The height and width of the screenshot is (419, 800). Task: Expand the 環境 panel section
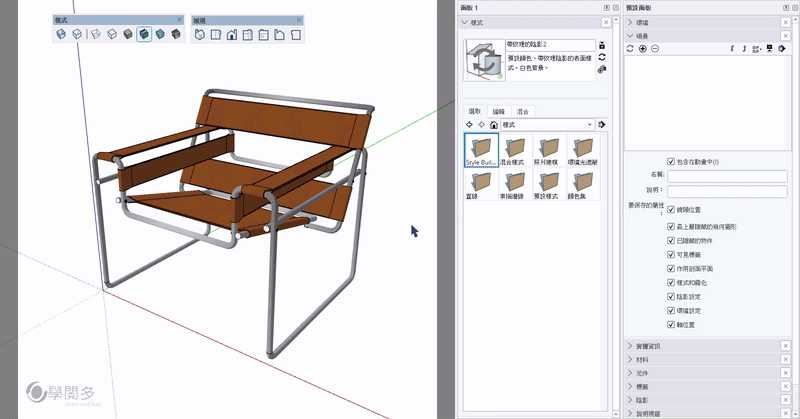[x=630, y=22]
